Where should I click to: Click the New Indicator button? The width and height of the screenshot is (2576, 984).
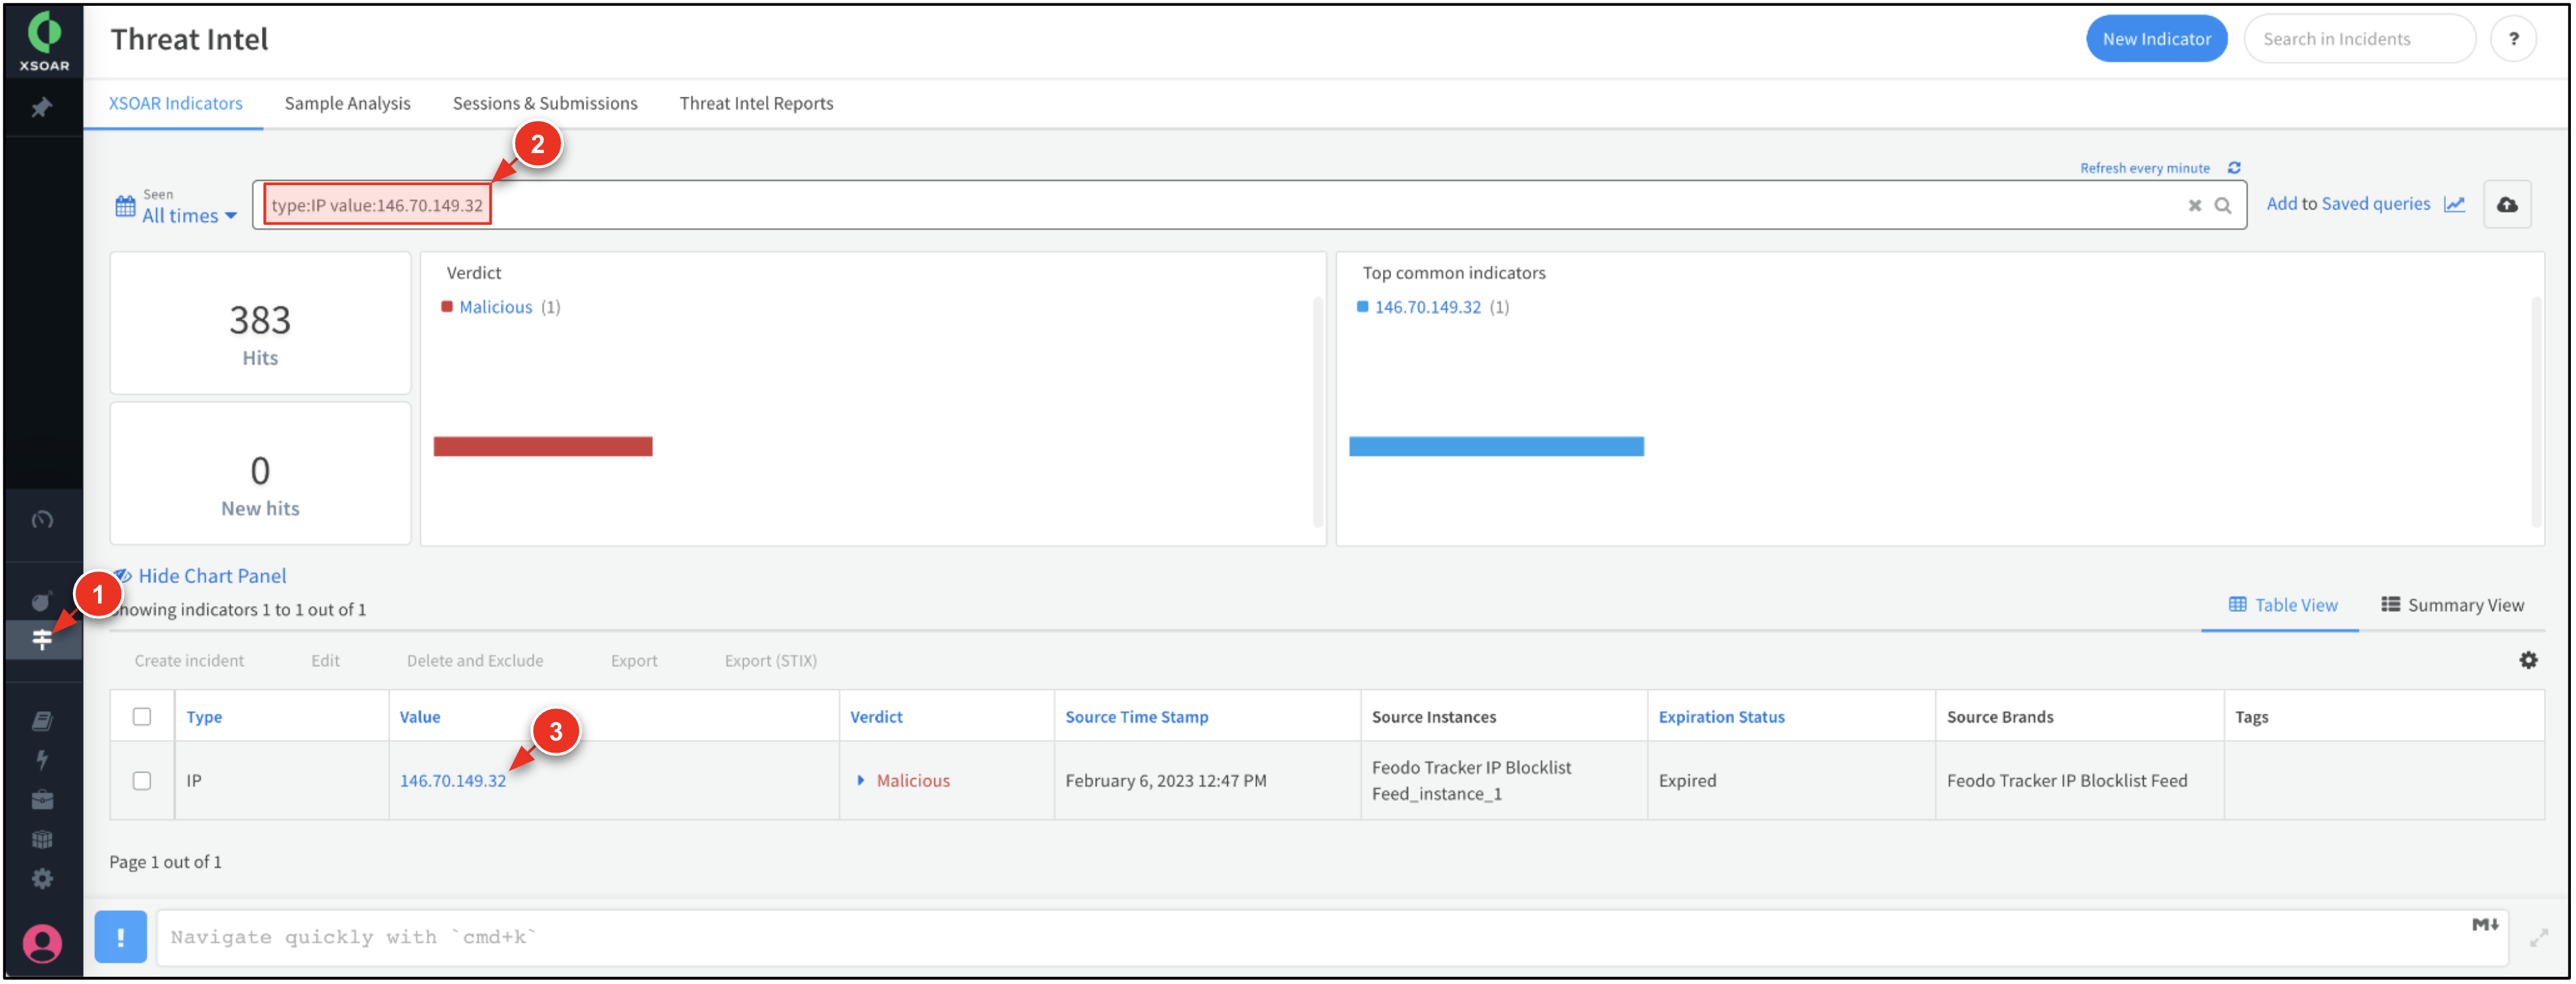(2157, 39)
